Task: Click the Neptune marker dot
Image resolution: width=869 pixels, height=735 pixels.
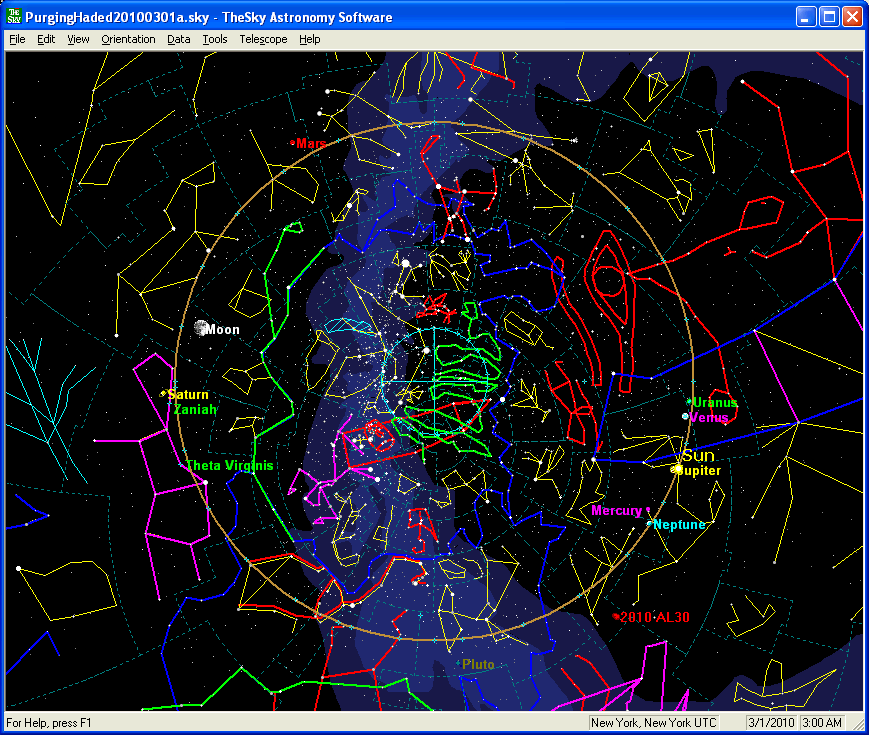Action: 649,524
